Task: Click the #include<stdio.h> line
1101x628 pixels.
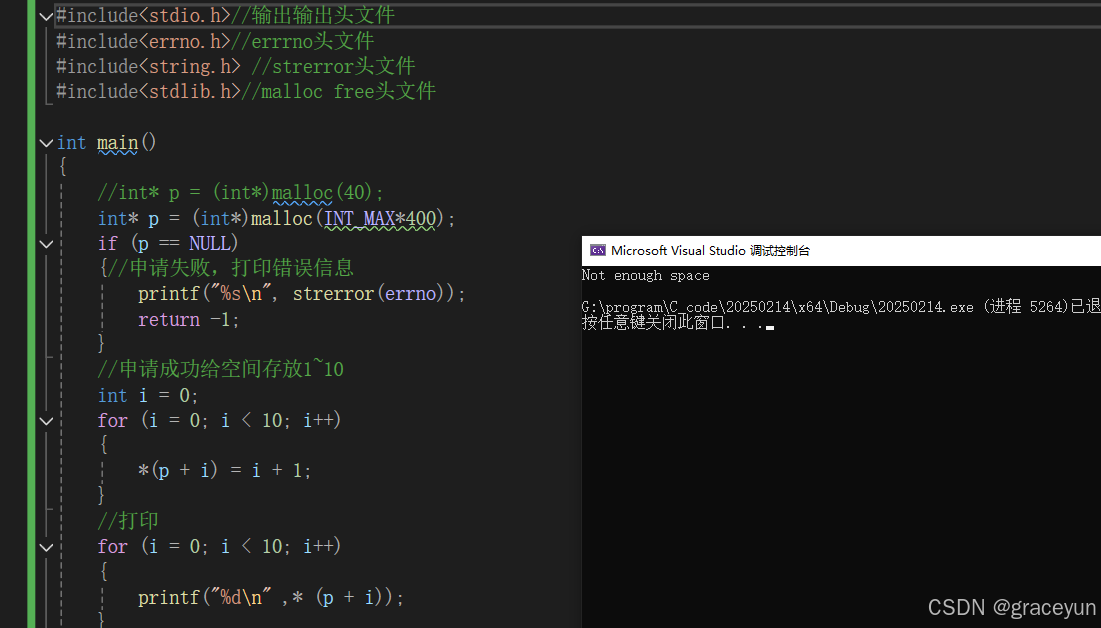Action: pyautogui.click(x=225, y=15)
